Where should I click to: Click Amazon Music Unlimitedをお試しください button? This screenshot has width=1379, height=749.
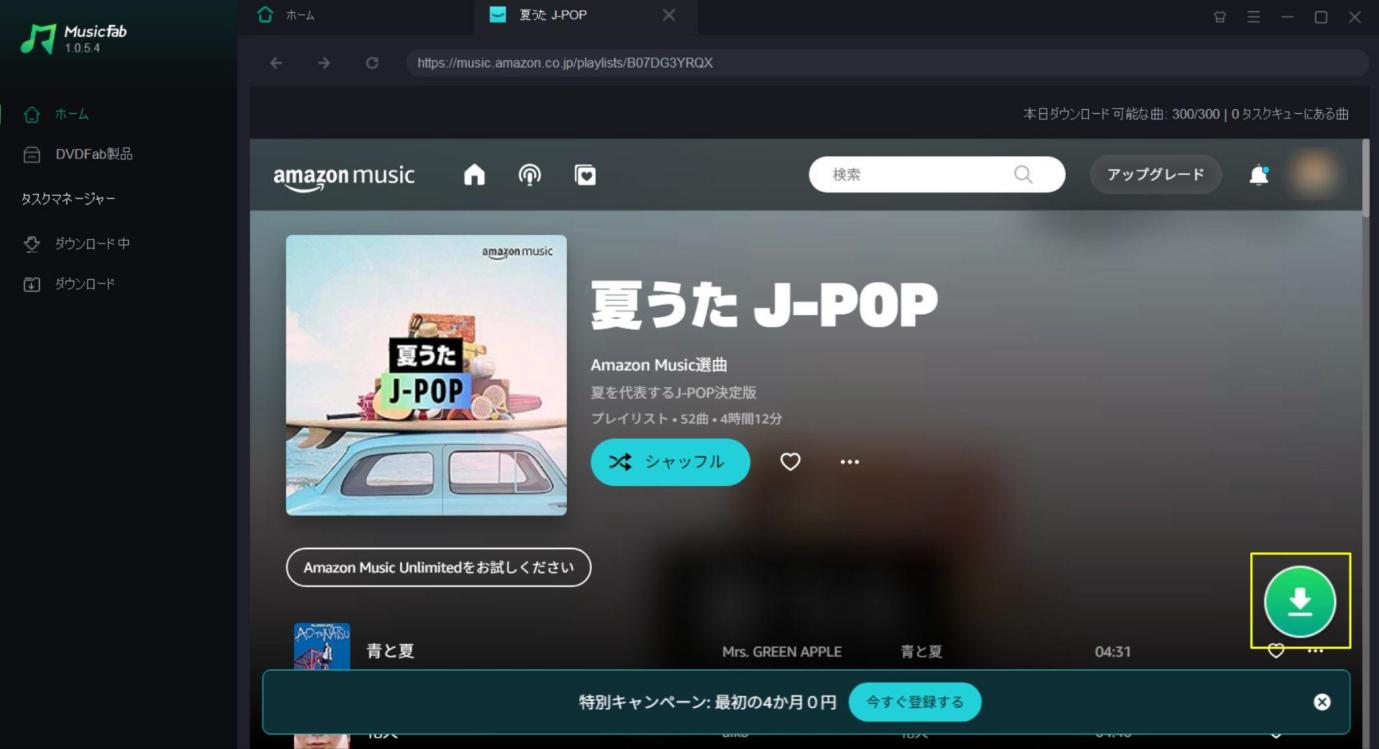click(x=439, y=567)
